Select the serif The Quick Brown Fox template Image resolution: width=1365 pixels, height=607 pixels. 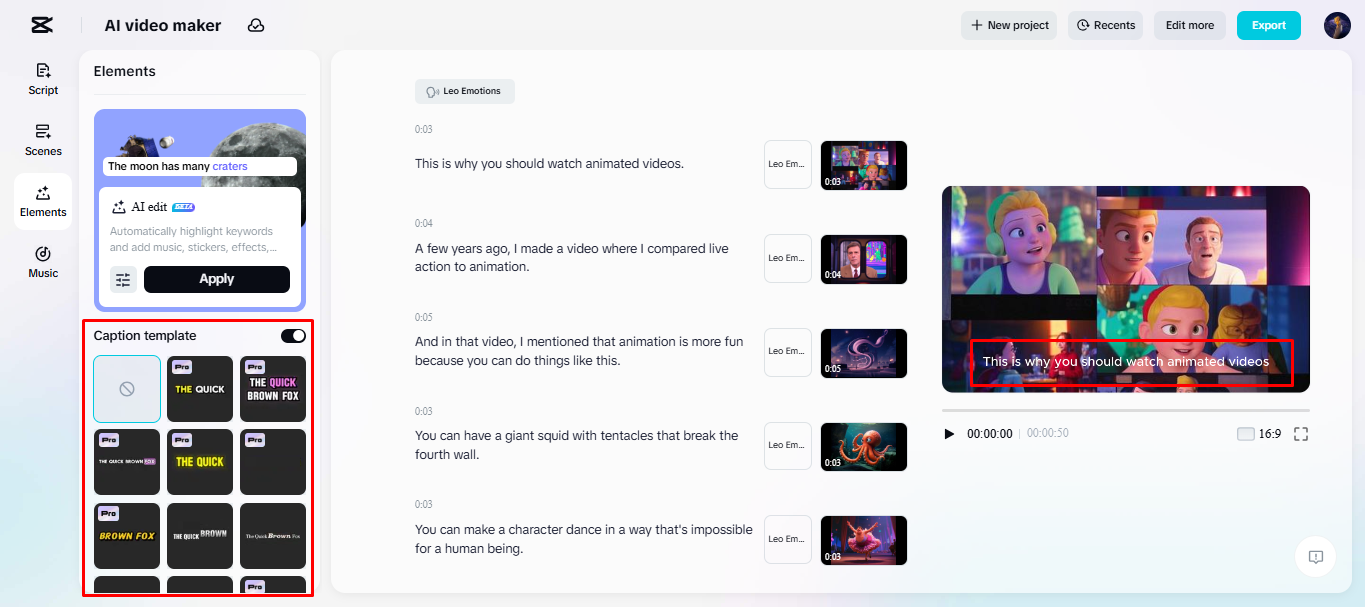273,535
